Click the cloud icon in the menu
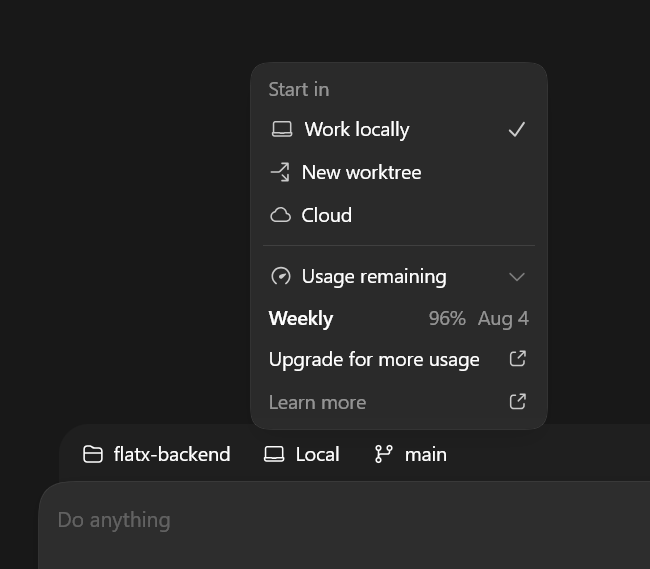Screen dimensions: 650x569 pyautogui.click(x=281, y=215)
